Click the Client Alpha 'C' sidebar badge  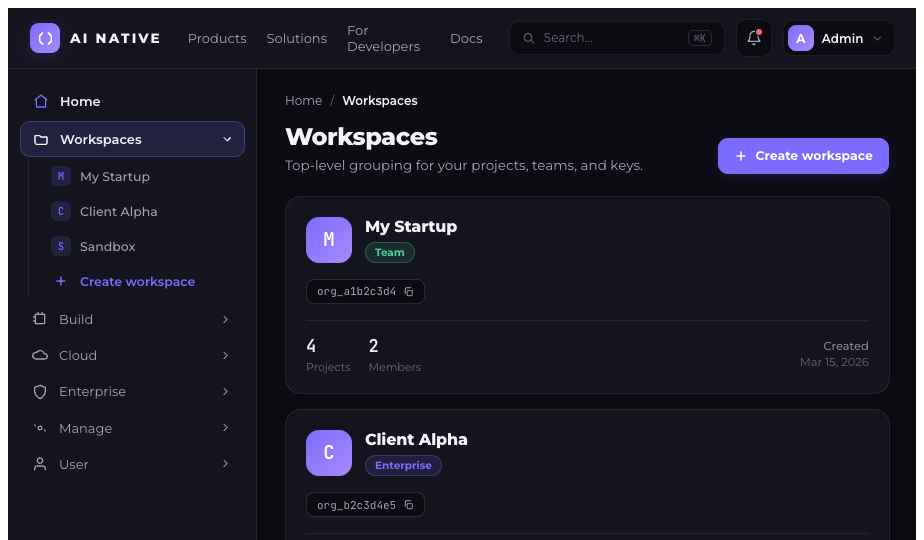[x=61, y=211]
